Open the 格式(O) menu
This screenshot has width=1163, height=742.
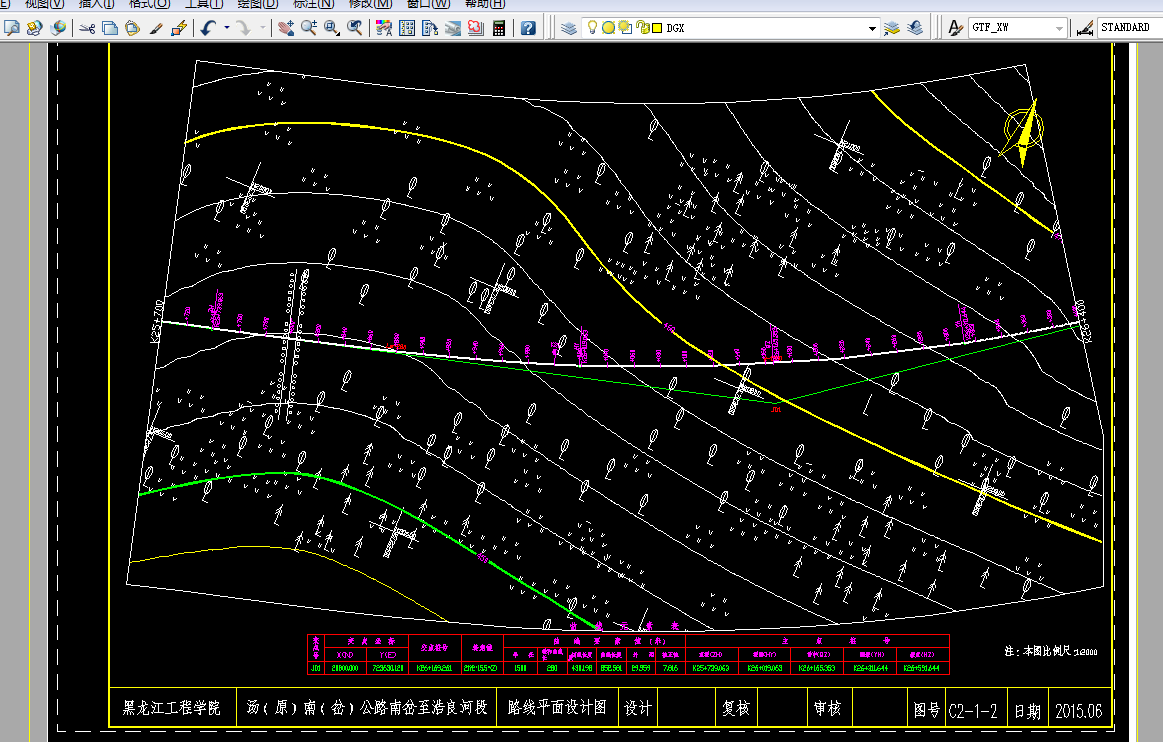149,4
